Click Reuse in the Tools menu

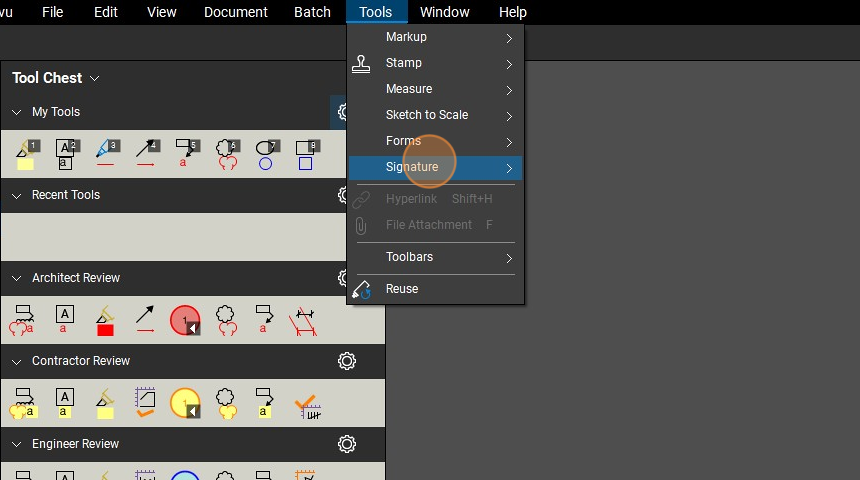[x=402, y=289]
